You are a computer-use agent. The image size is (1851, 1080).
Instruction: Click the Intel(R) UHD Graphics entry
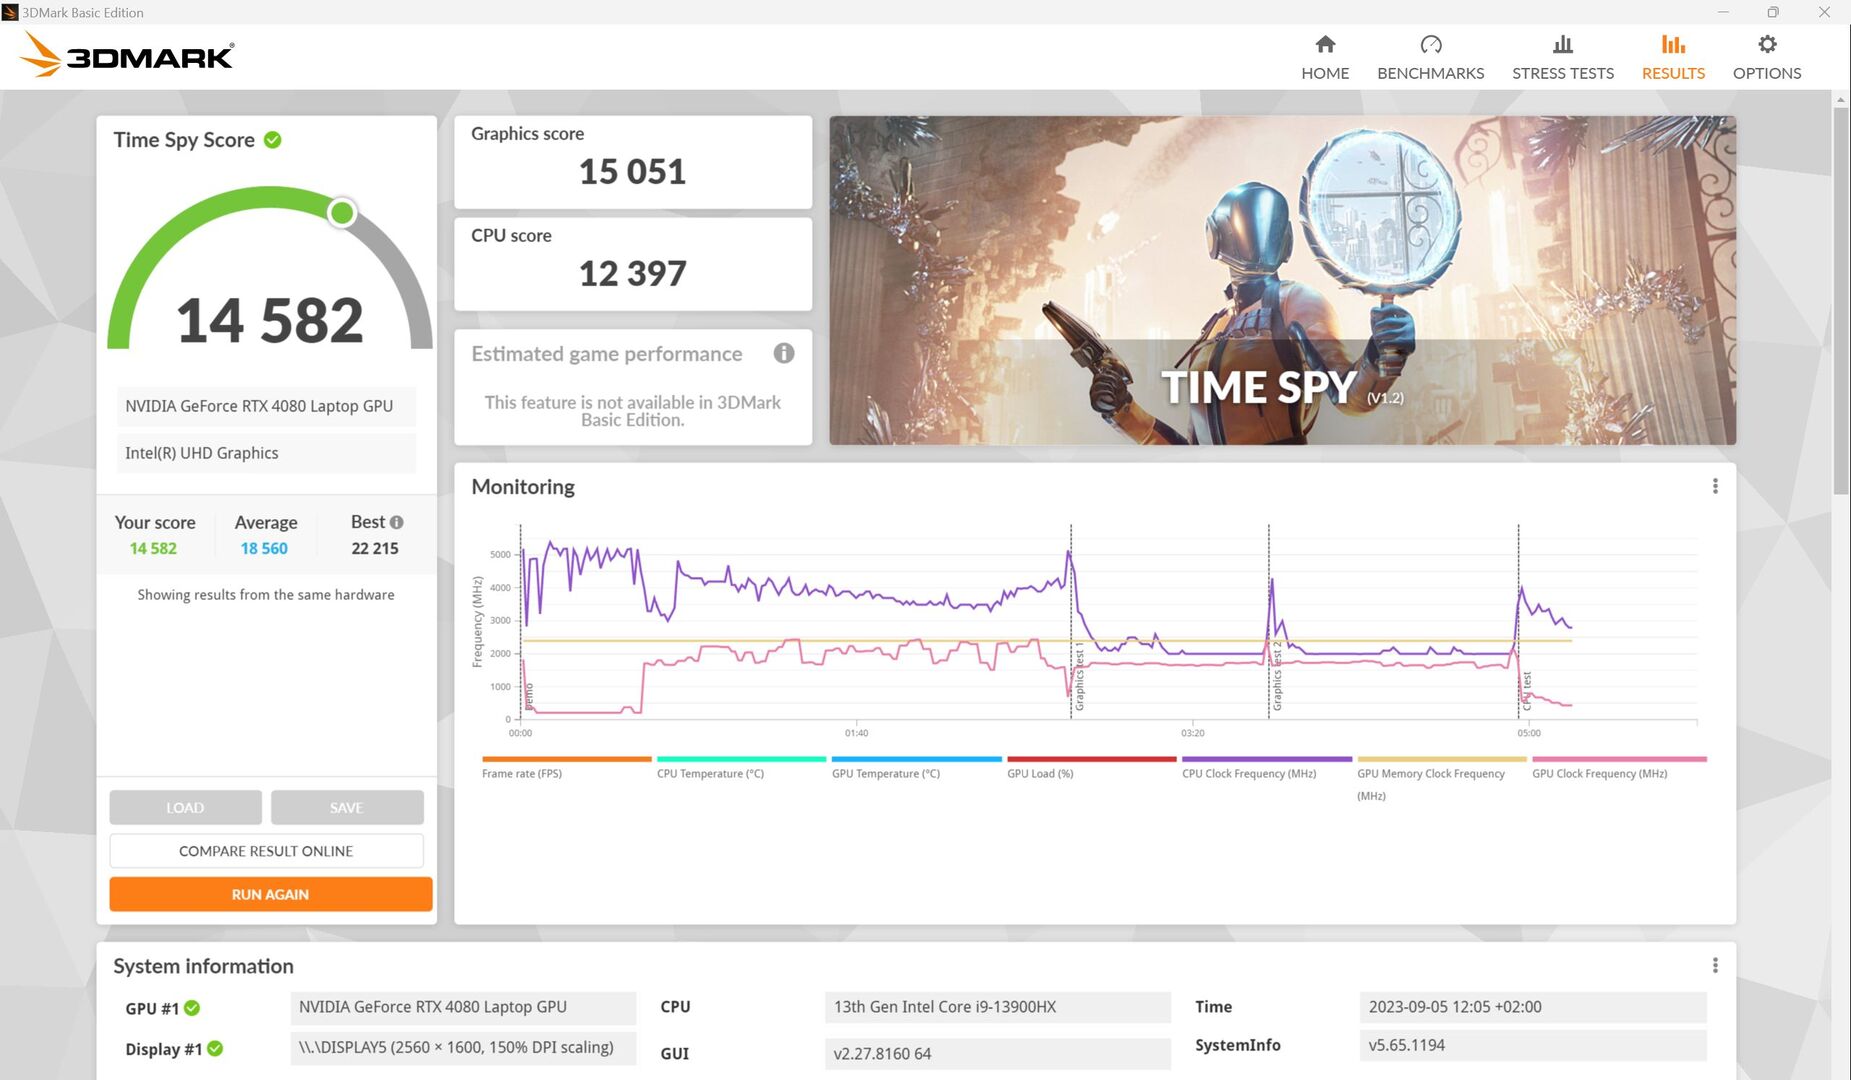(266, 453)
